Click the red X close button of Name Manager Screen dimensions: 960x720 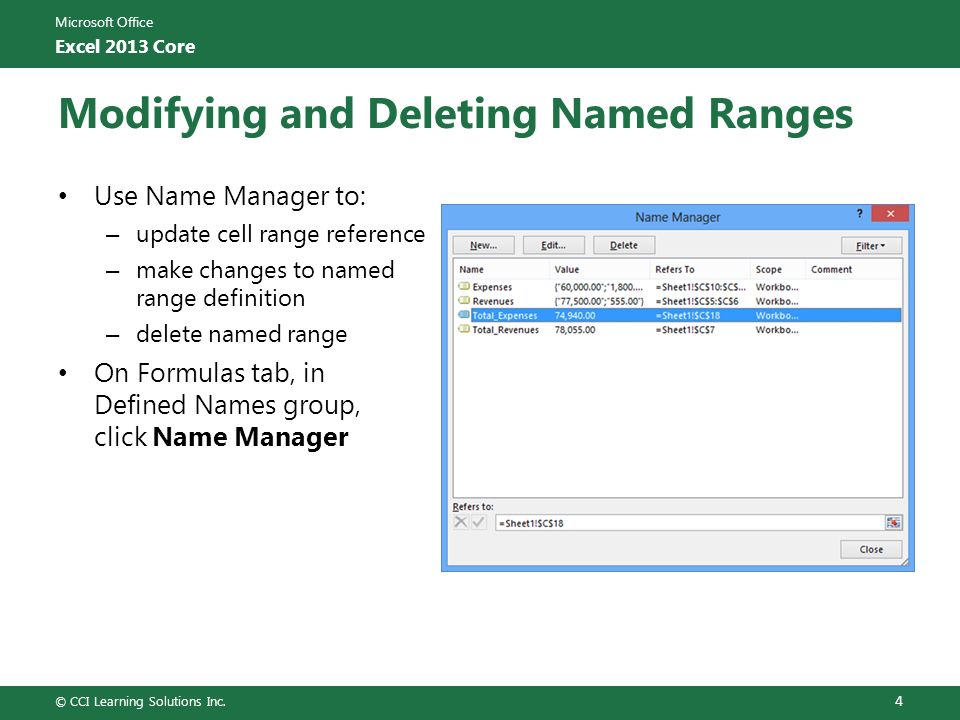click(890, 213)
